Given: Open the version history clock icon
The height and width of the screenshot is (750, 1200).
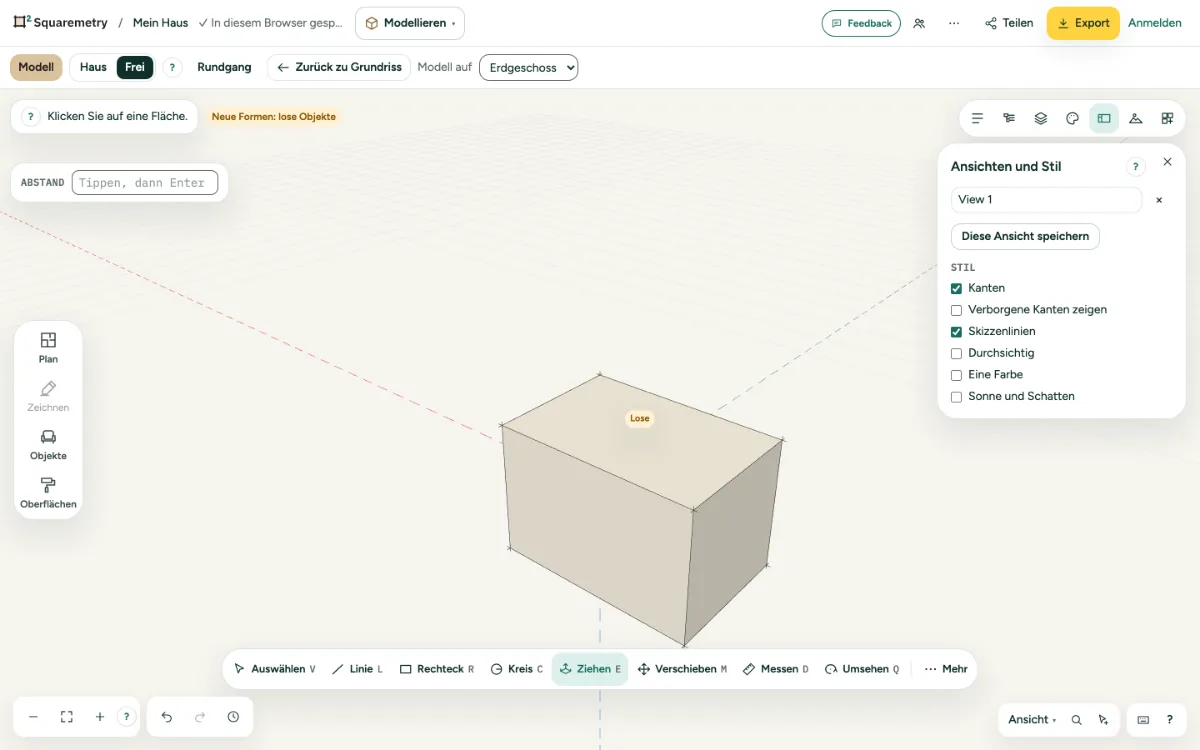Looking at the screenshot, I should 233,717.
